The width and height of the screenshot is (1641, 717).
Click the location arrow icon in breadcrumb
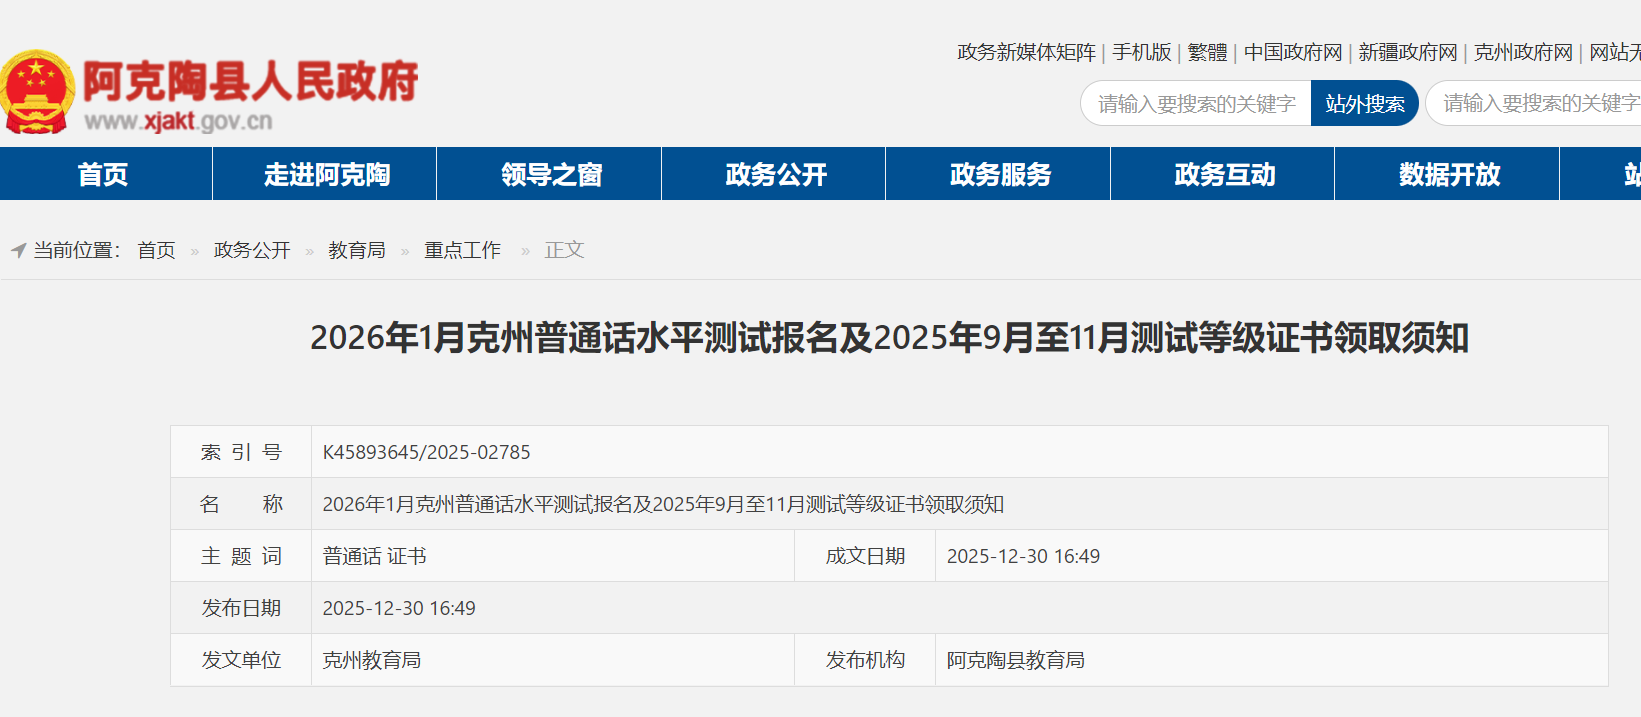[x=18, y=250]
